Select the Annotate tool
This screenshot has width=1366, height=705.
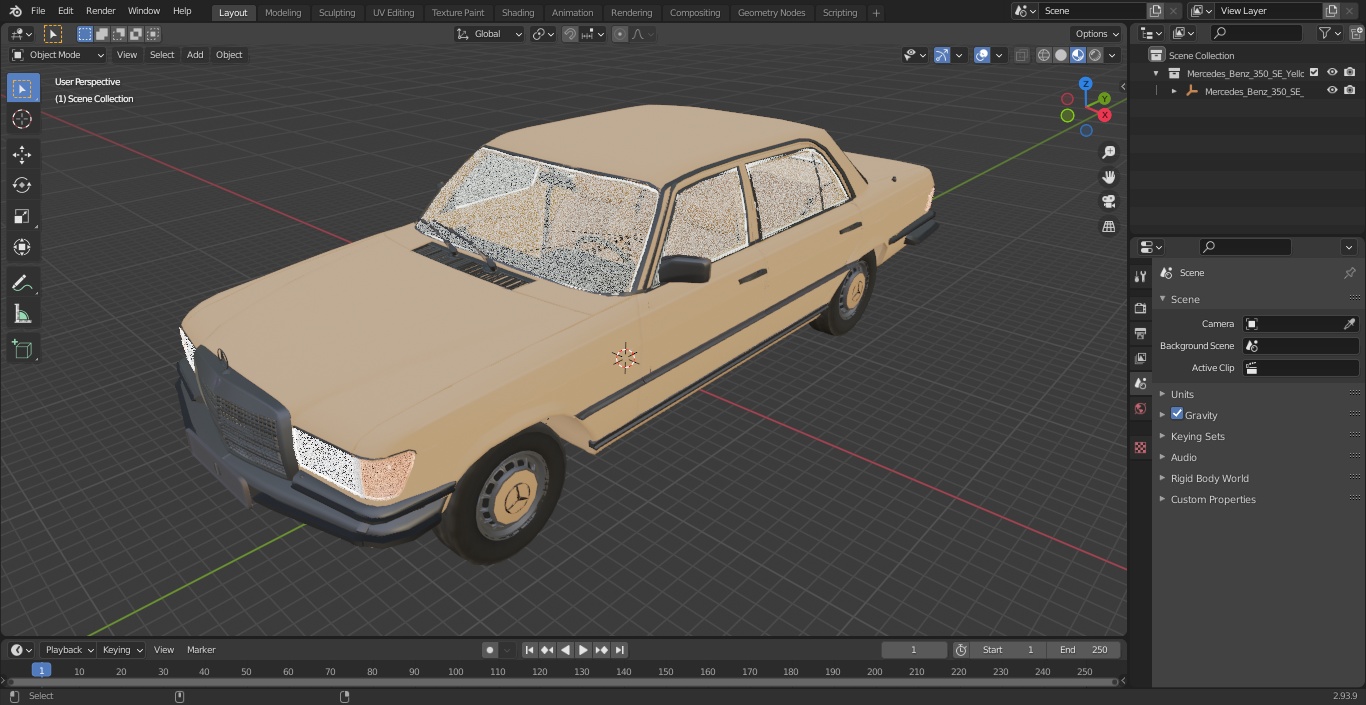[x=22, y=284]
